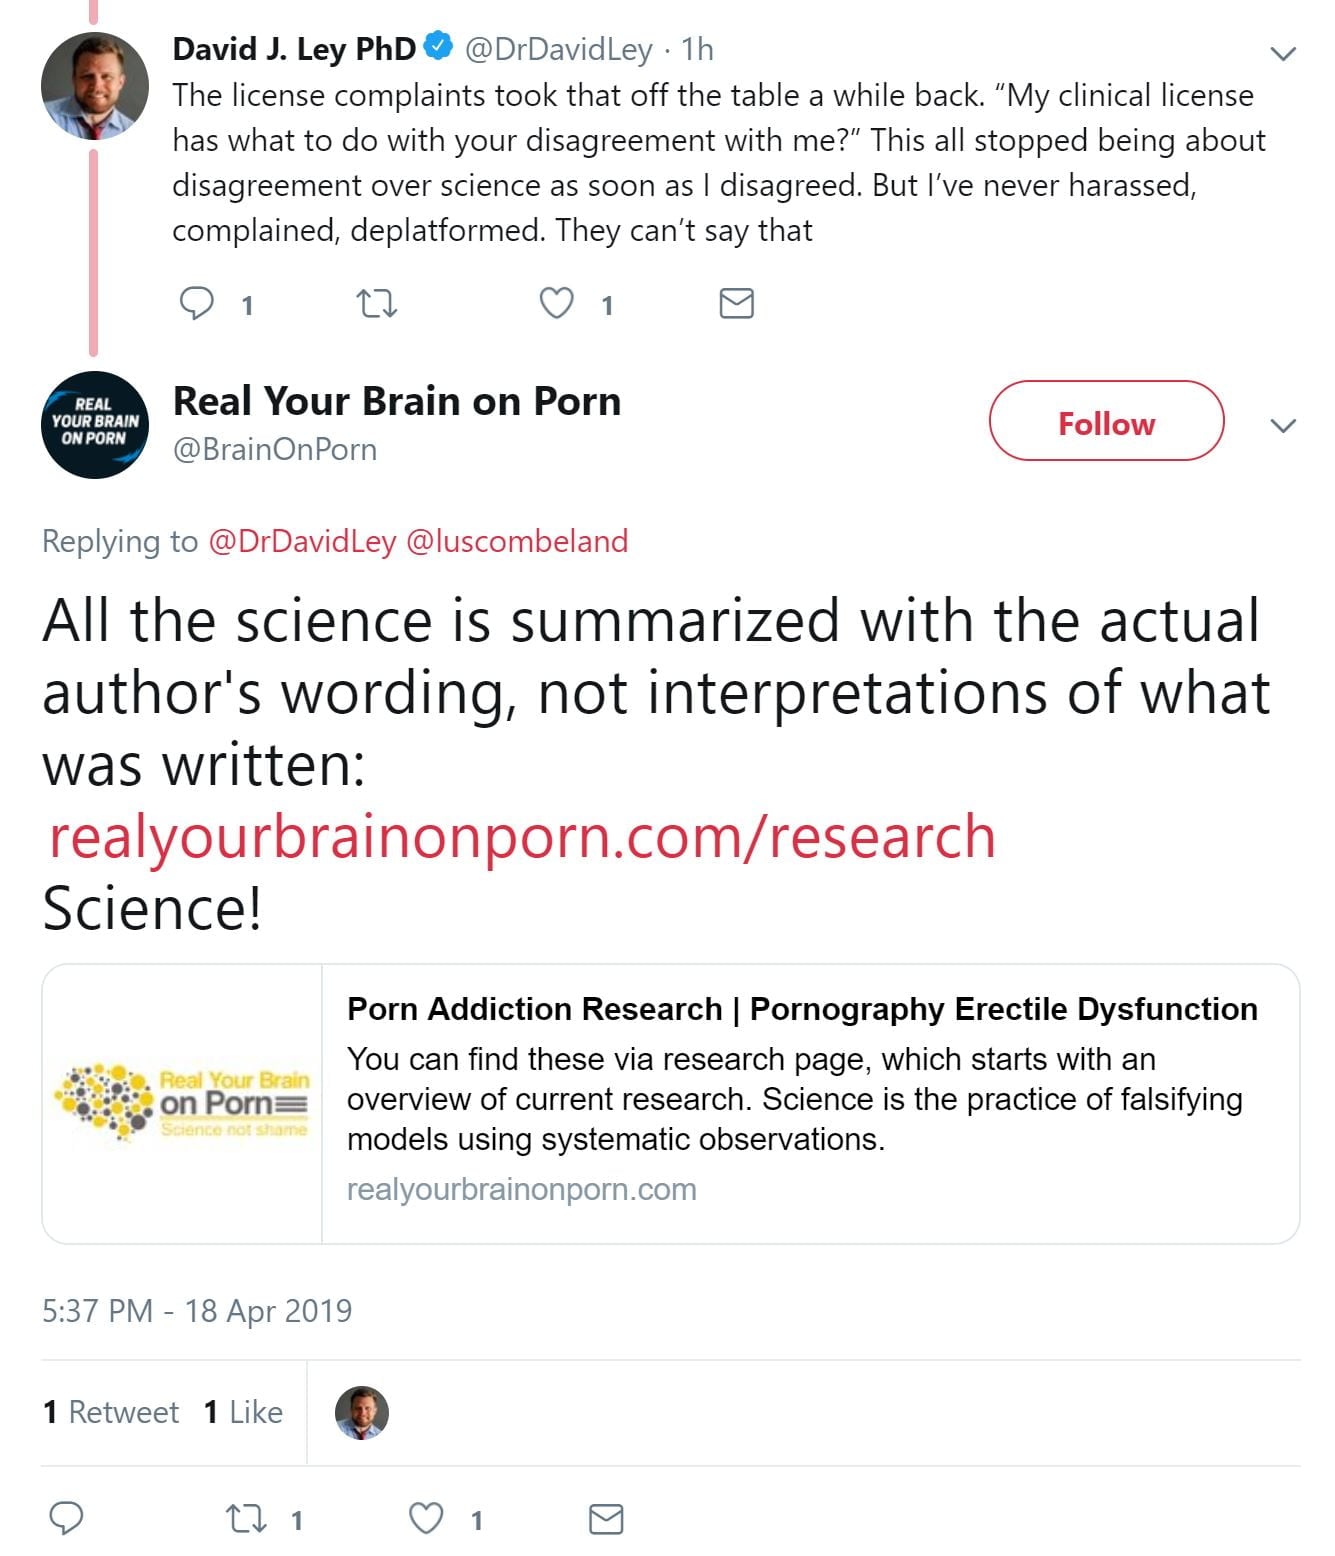
Task: View the 1 Like list
Action: pos(243,1412)
